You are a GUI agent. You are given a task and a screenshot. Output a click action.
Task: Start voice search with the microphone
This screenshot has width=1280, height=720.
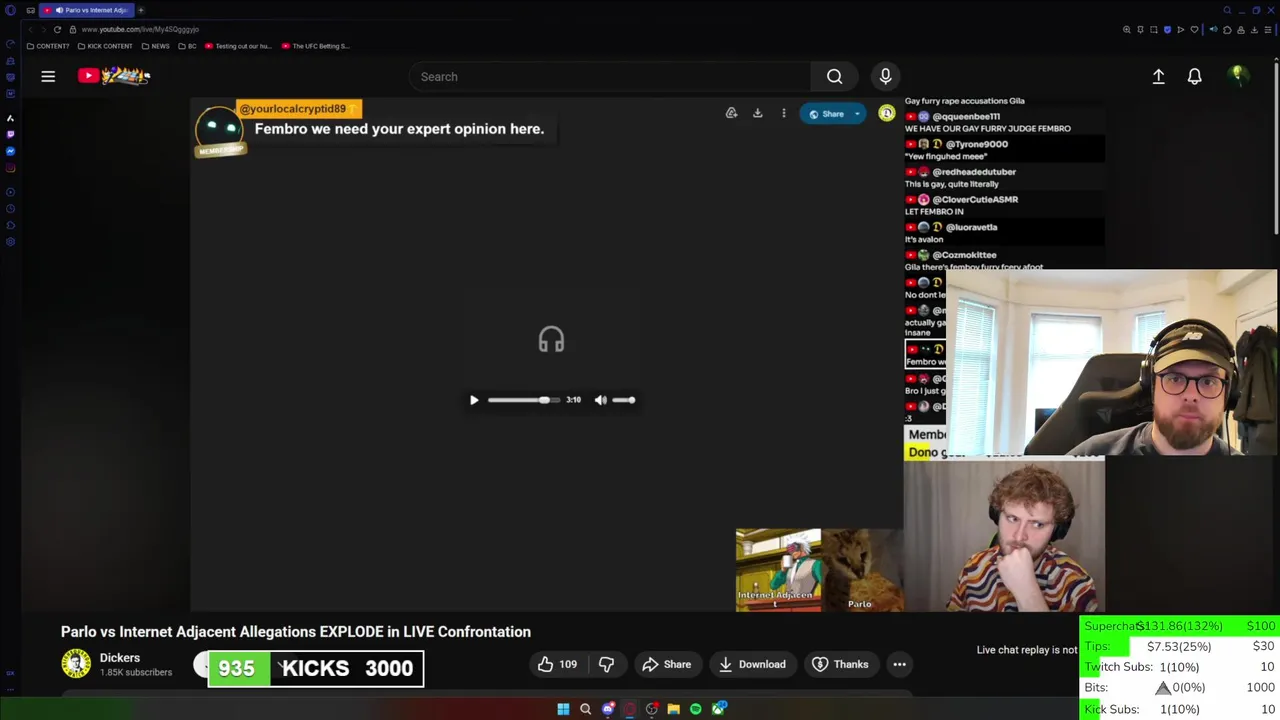coord(885,76)
